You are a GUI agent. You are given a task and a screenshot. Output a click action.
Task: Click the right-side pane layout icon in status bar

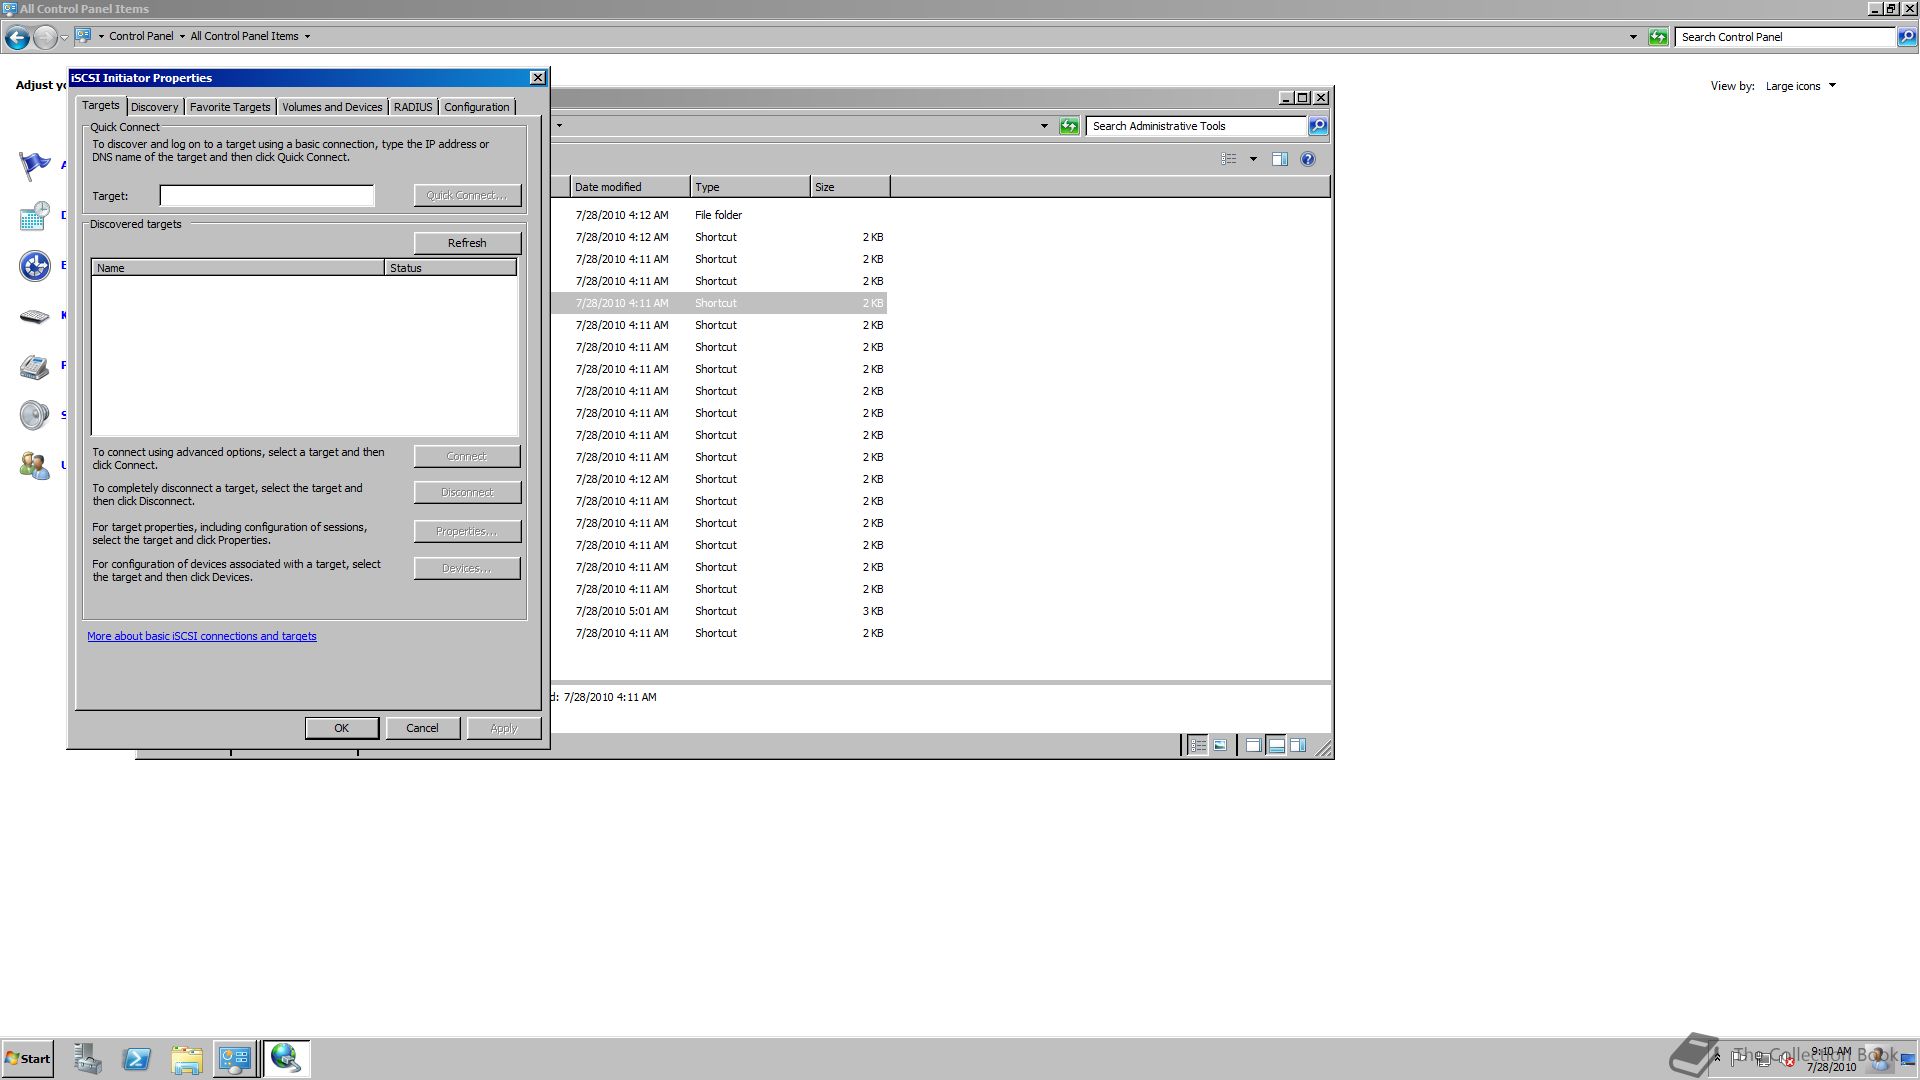1298,745
